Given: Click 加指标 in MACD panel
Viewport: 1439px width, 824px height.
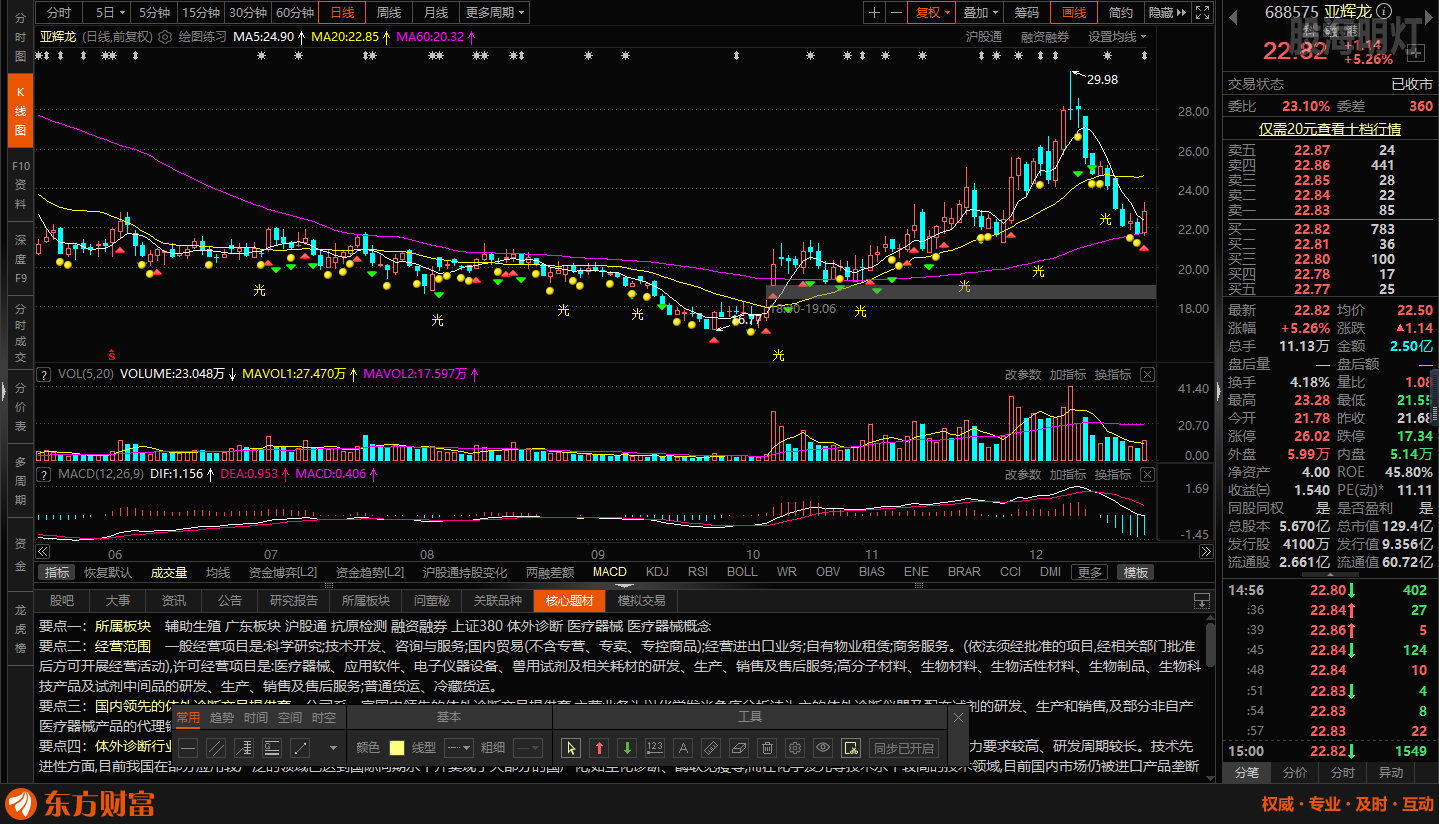Looking at the screenshot, I should click(x=1067, y=474).
